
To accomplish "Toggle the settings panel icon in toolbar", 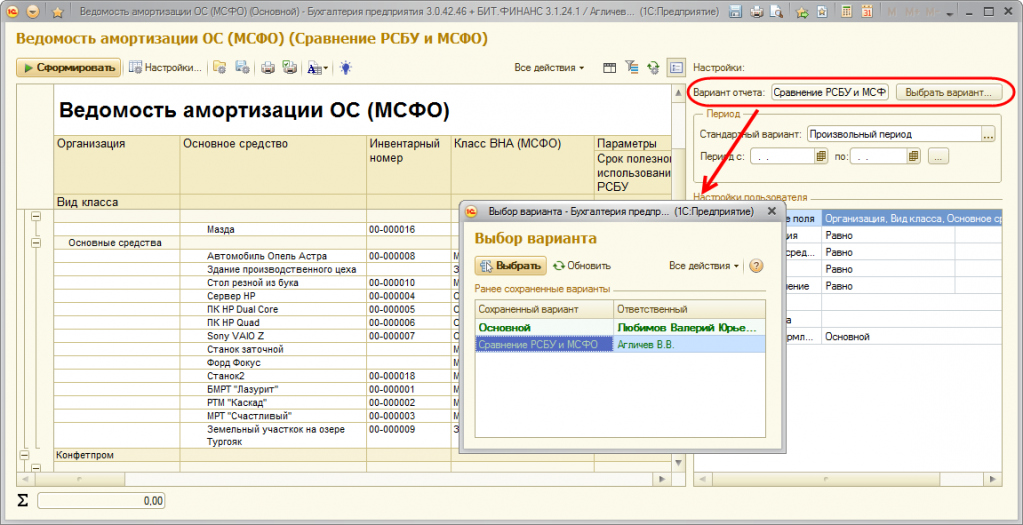I will [x=676, y=68].
